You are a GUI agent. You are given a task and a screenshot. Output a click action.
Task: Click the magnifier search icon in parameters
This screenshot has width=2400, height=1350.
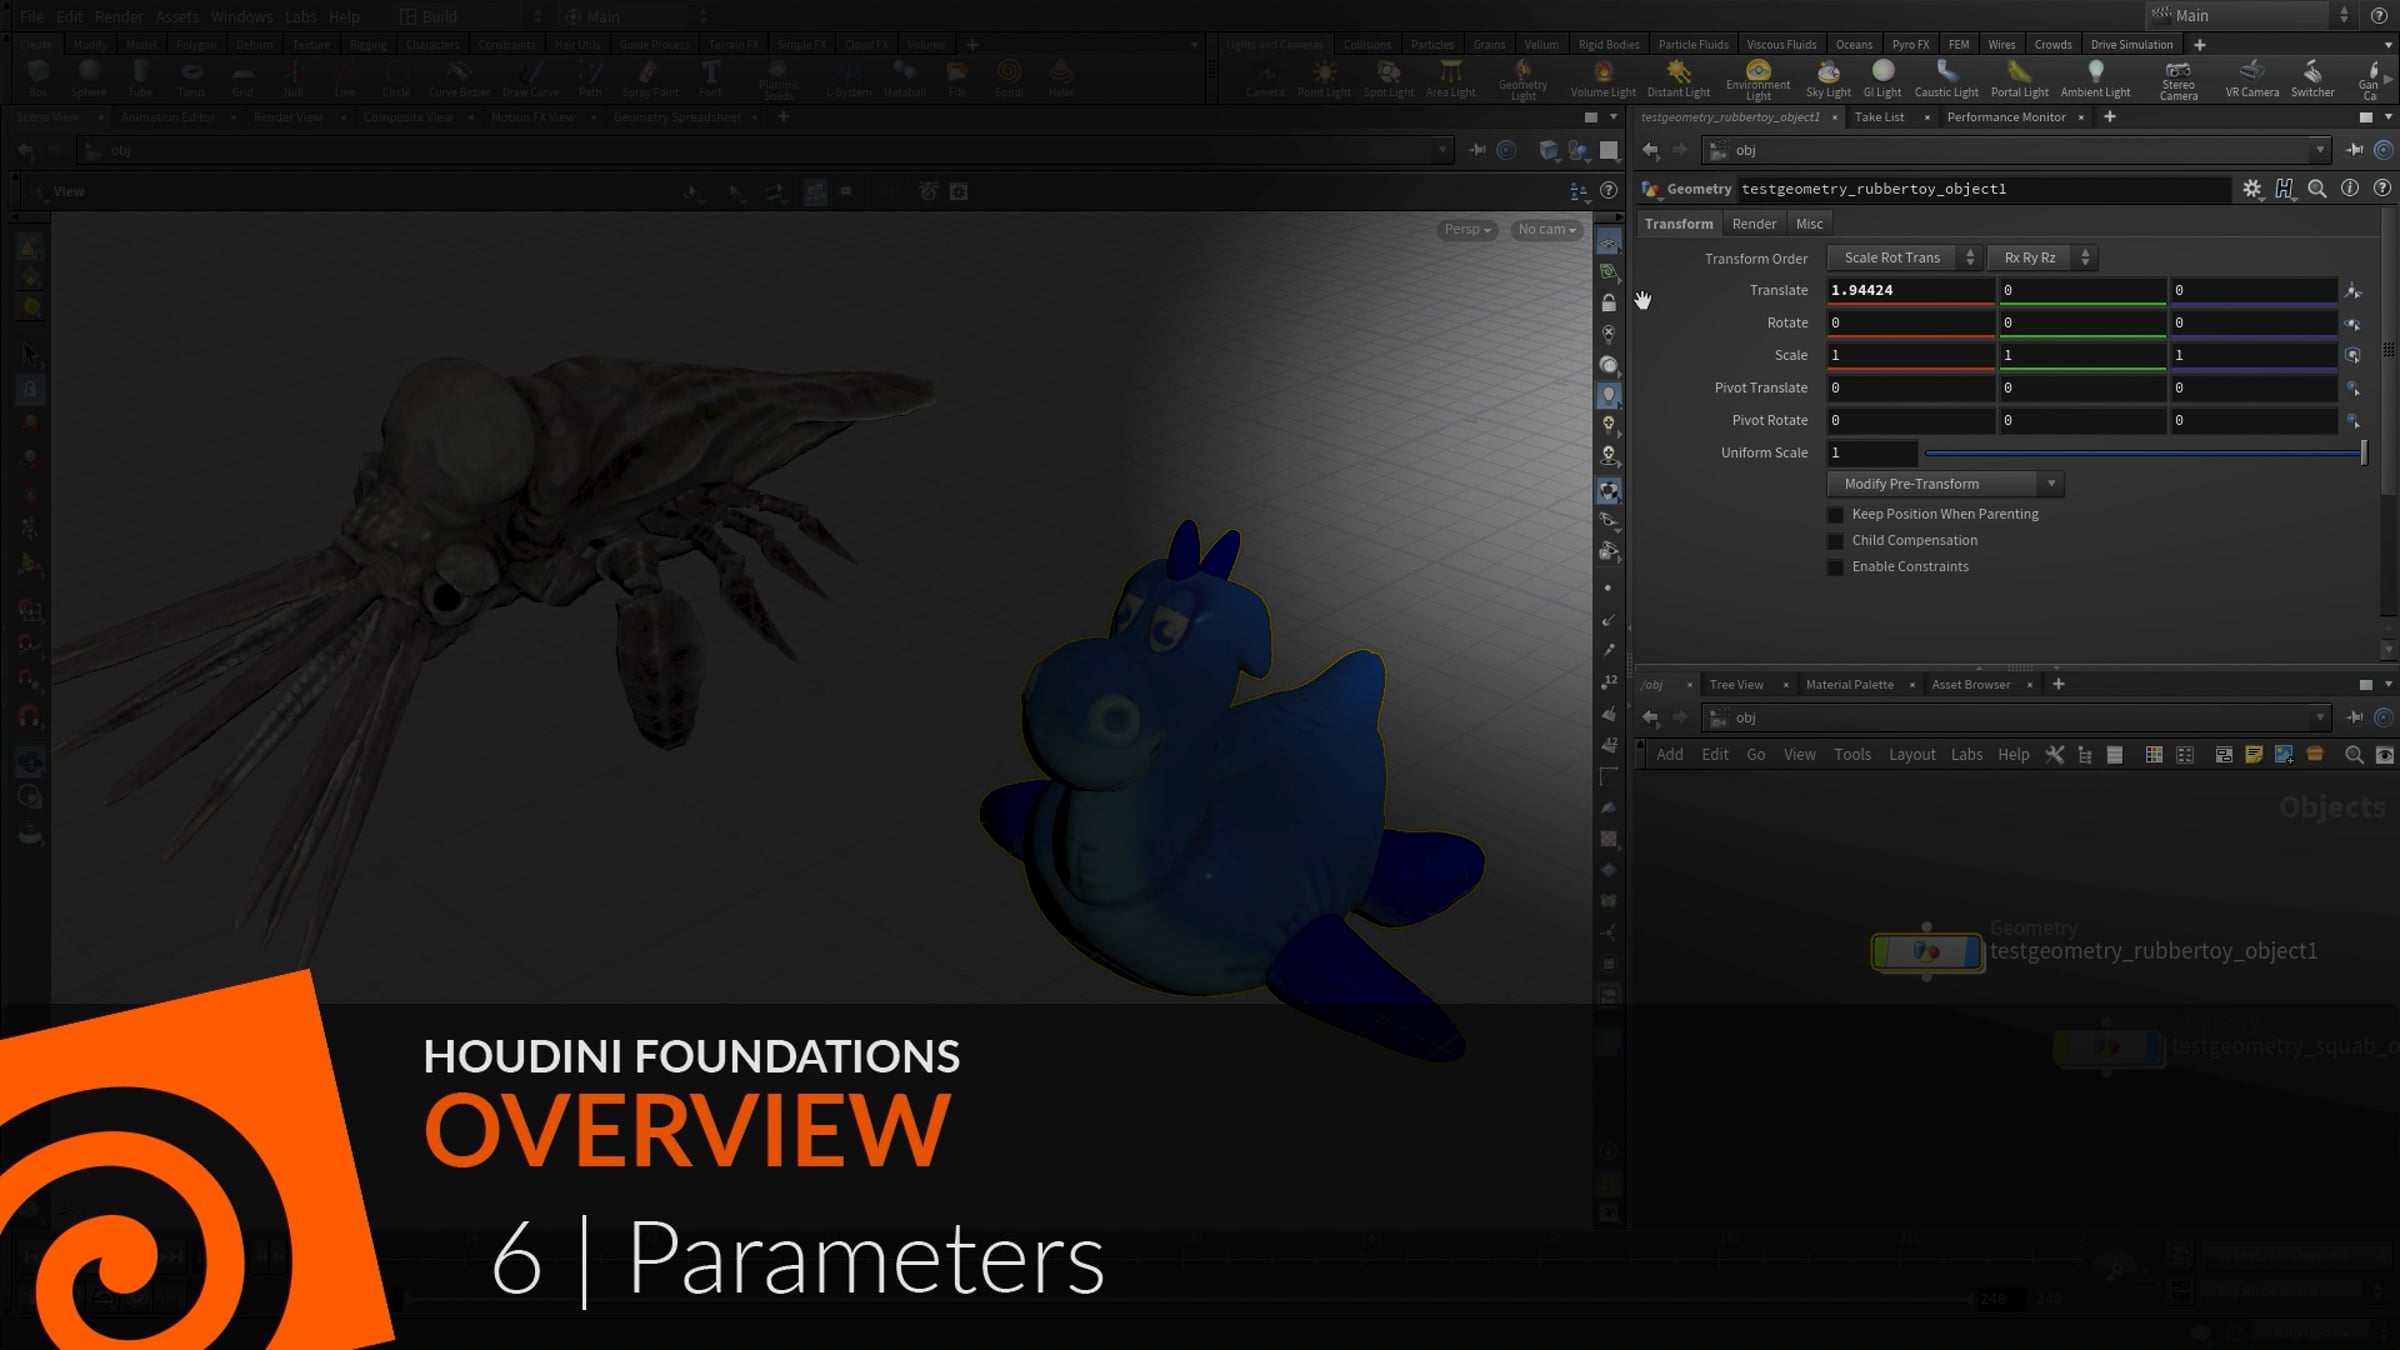click(x=2316, y=189)
